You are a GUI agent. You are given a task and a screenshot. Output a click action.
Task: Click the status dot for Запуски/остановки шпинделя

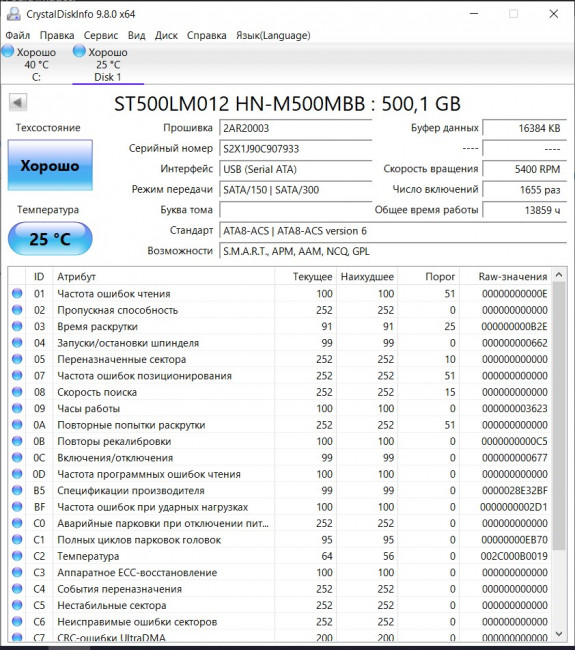point(17,342)
